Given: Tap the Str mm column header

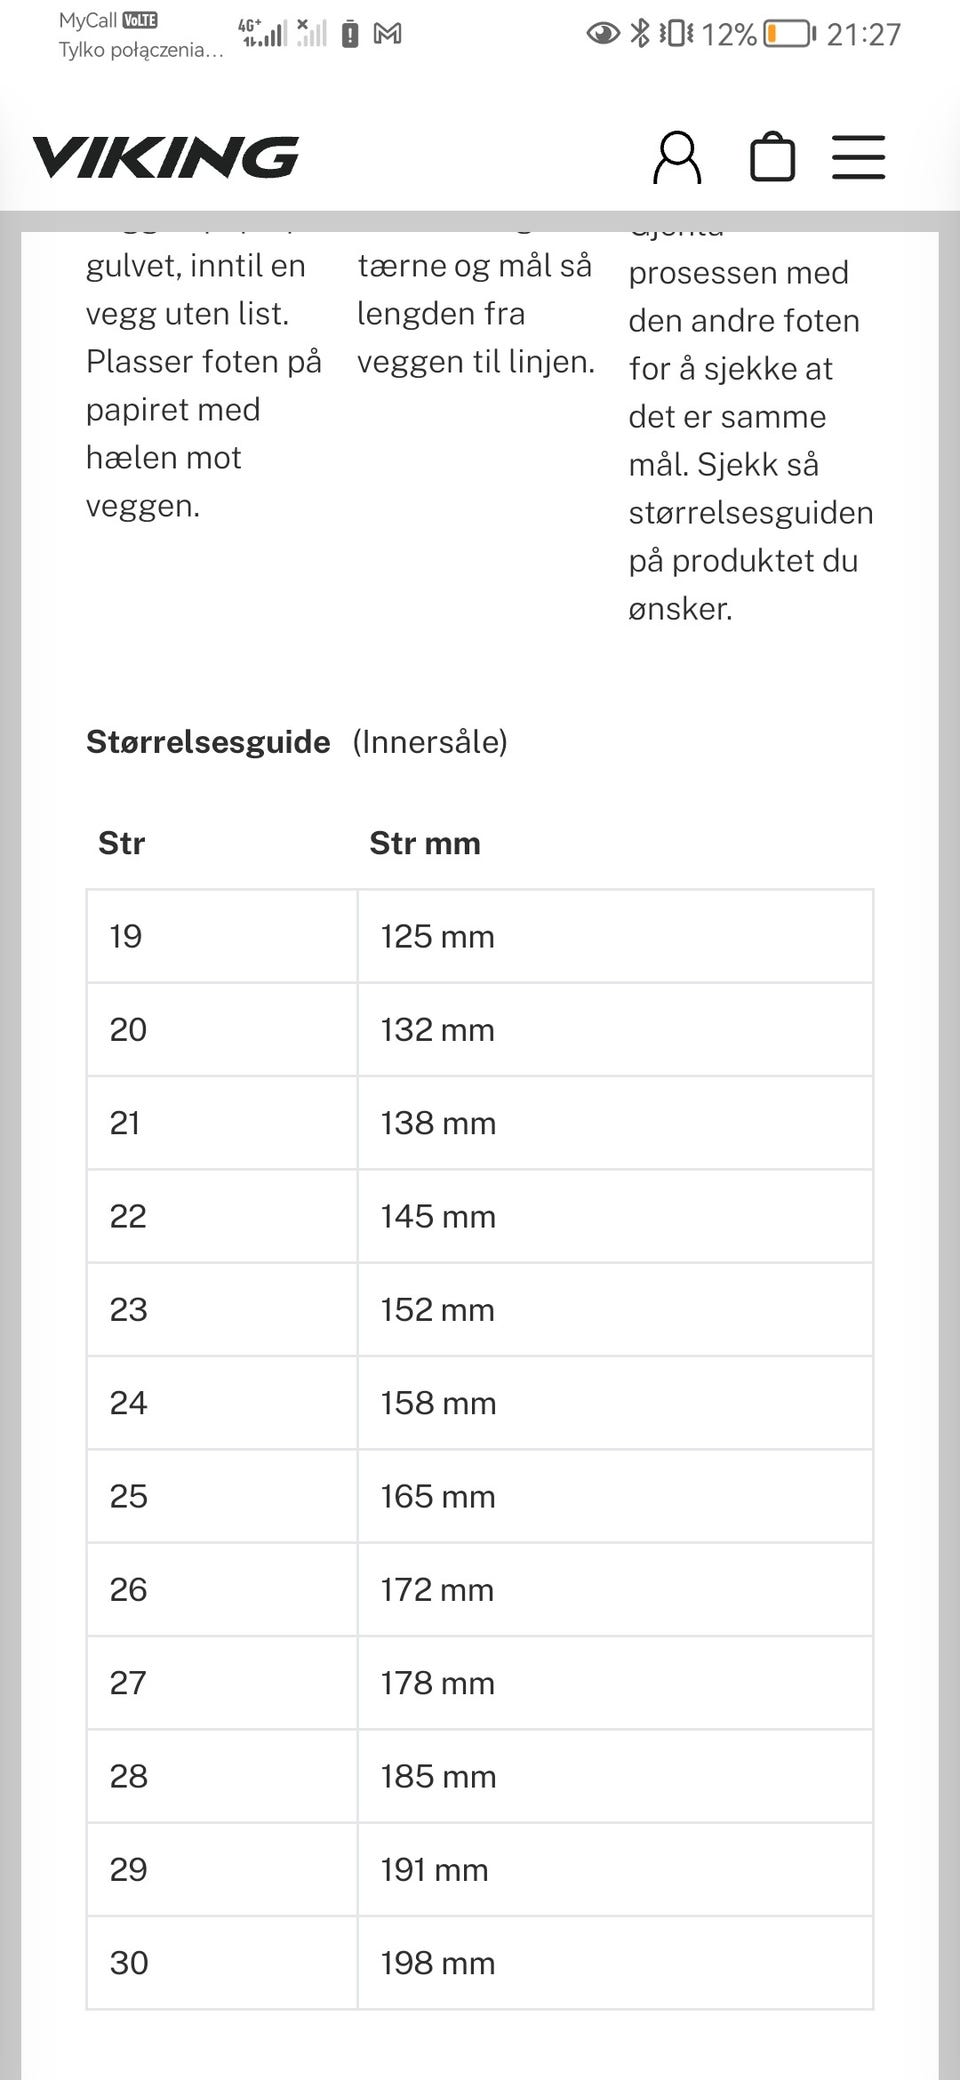Looking at the screenshot, I should tap(425, 843).
